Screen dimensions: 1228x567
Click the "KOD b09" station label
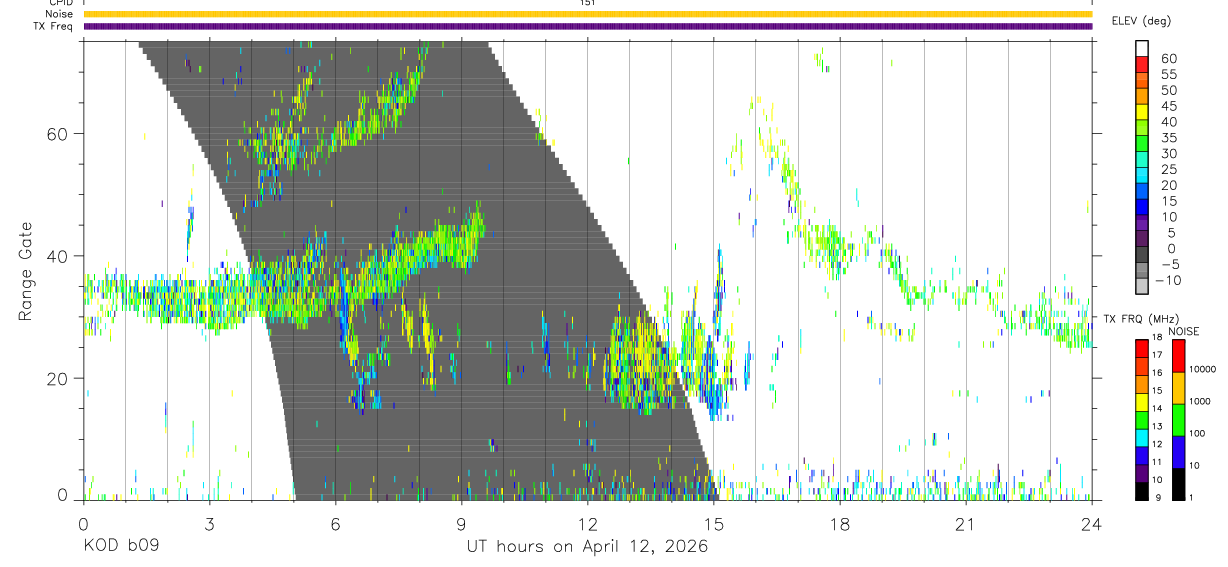(x=121, y=546)
